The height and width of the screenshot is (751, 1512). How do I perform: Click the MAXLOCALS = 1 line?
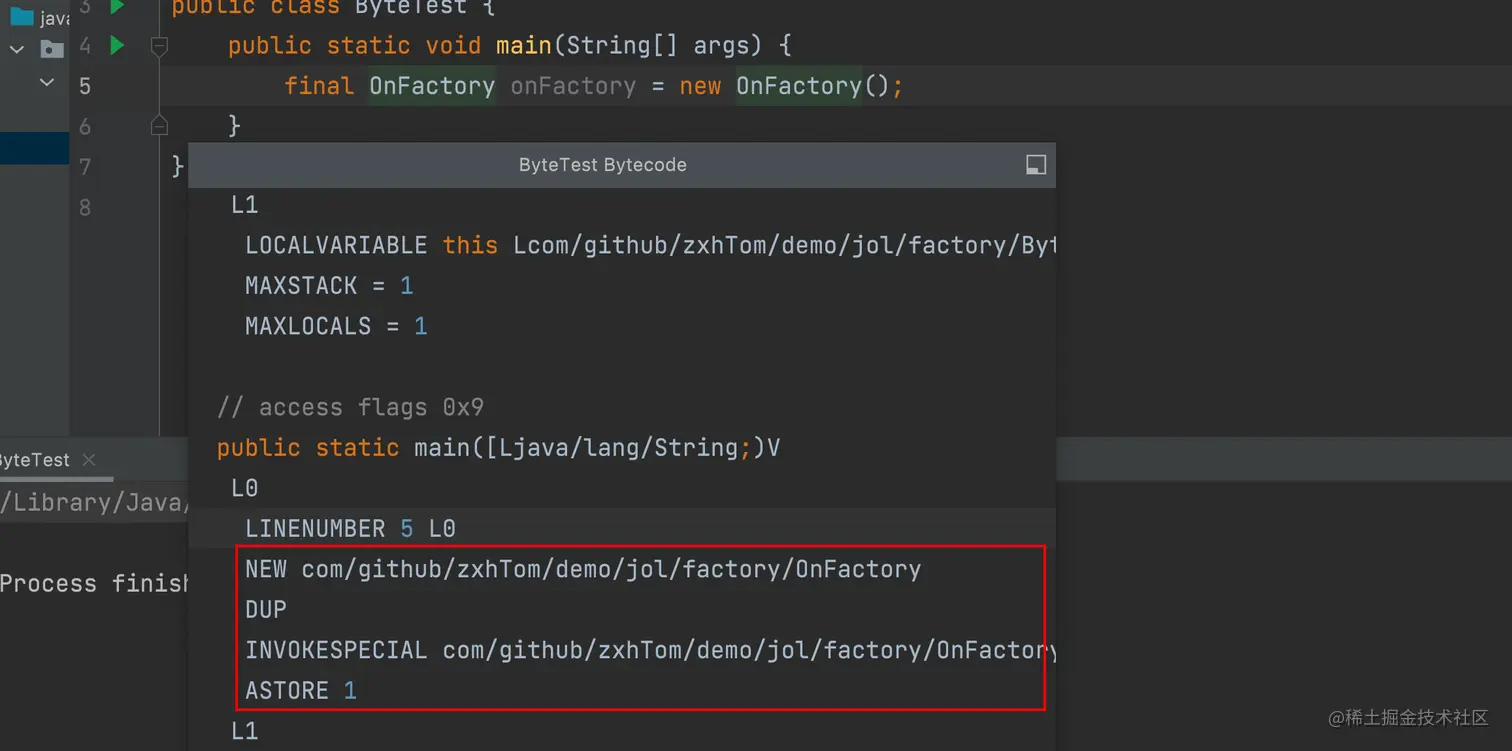pos(336,326)
